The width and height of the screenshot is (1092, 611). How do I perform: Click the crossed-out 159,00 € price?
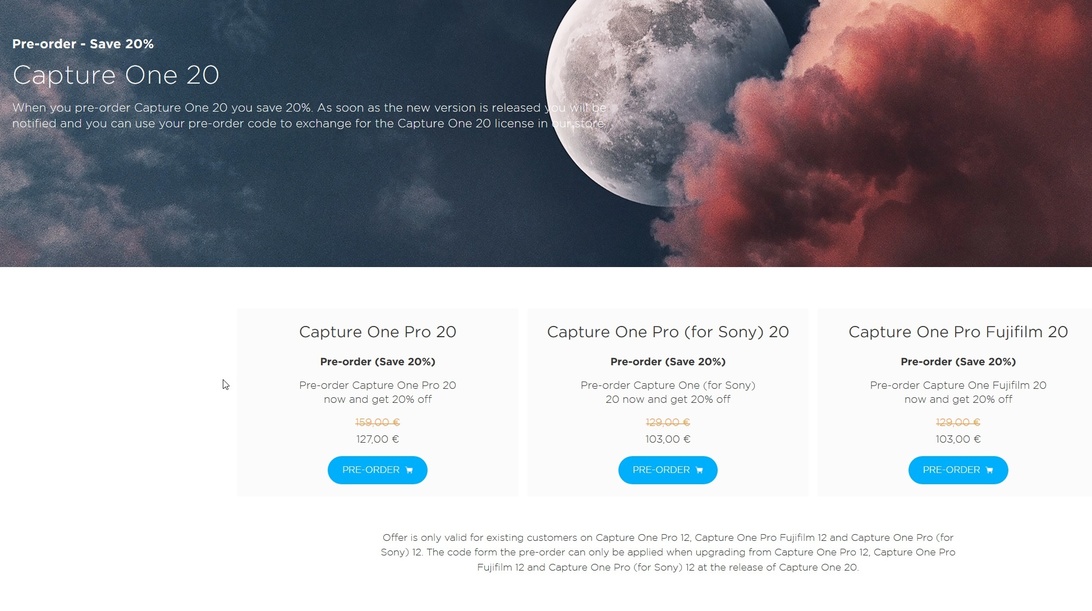coord(377,422)
